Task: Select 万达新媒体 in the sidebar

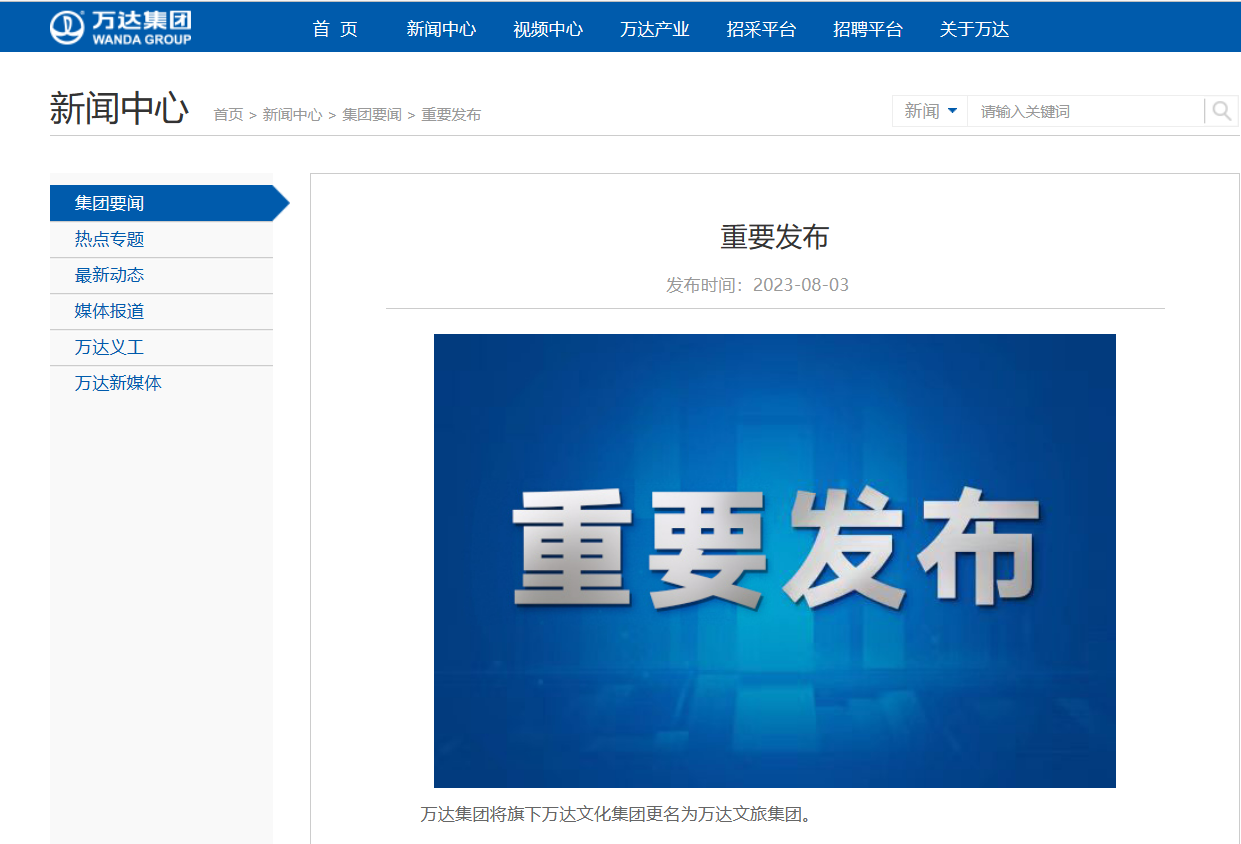Action: click(x=161, y=383)
